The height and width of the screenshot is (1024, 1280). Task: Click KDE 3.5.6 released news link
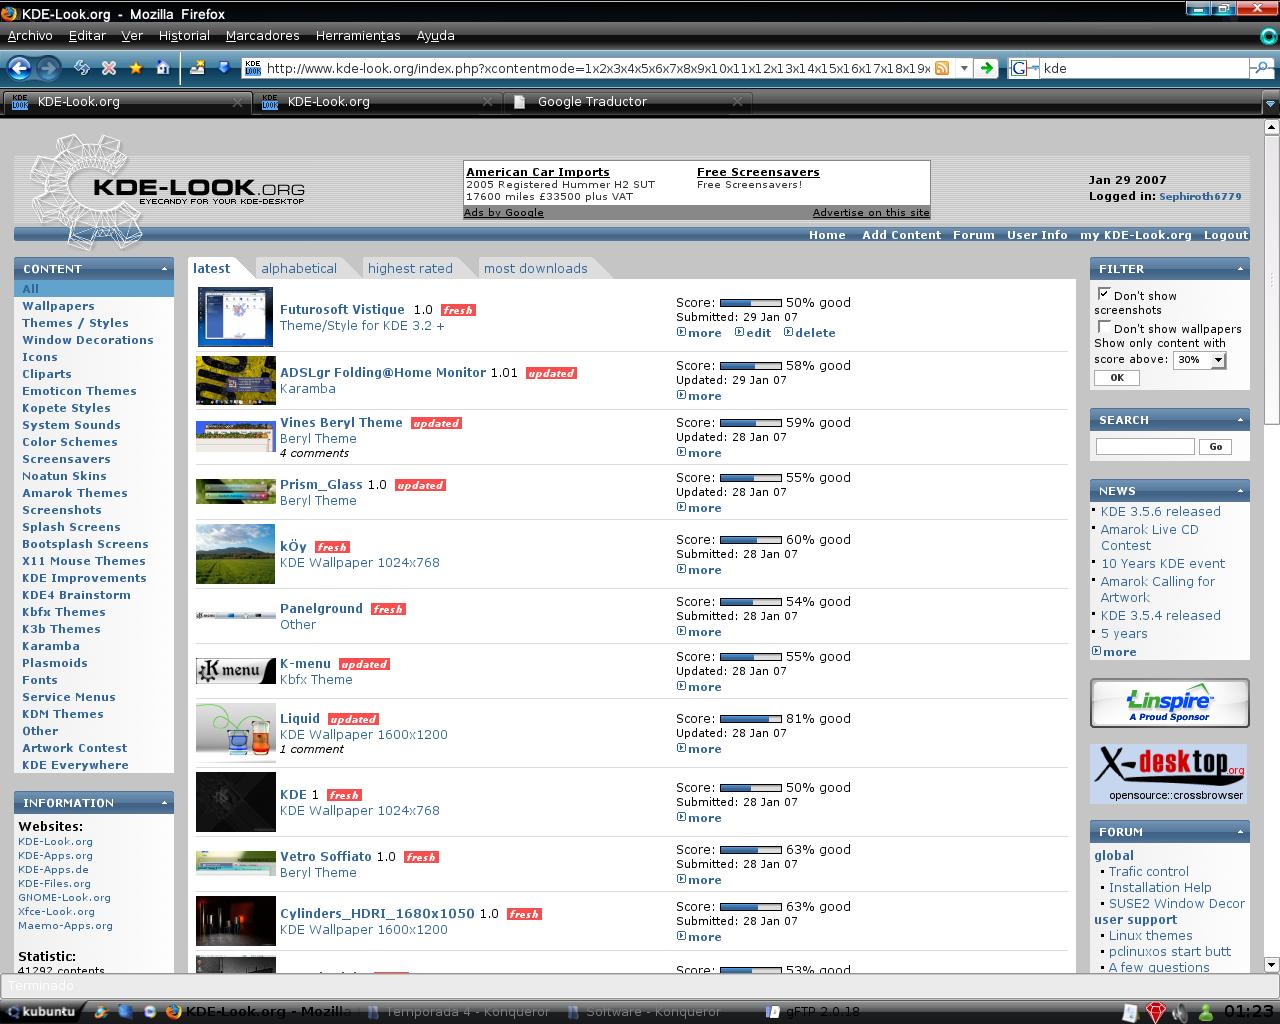click(x=1160, y=511)
